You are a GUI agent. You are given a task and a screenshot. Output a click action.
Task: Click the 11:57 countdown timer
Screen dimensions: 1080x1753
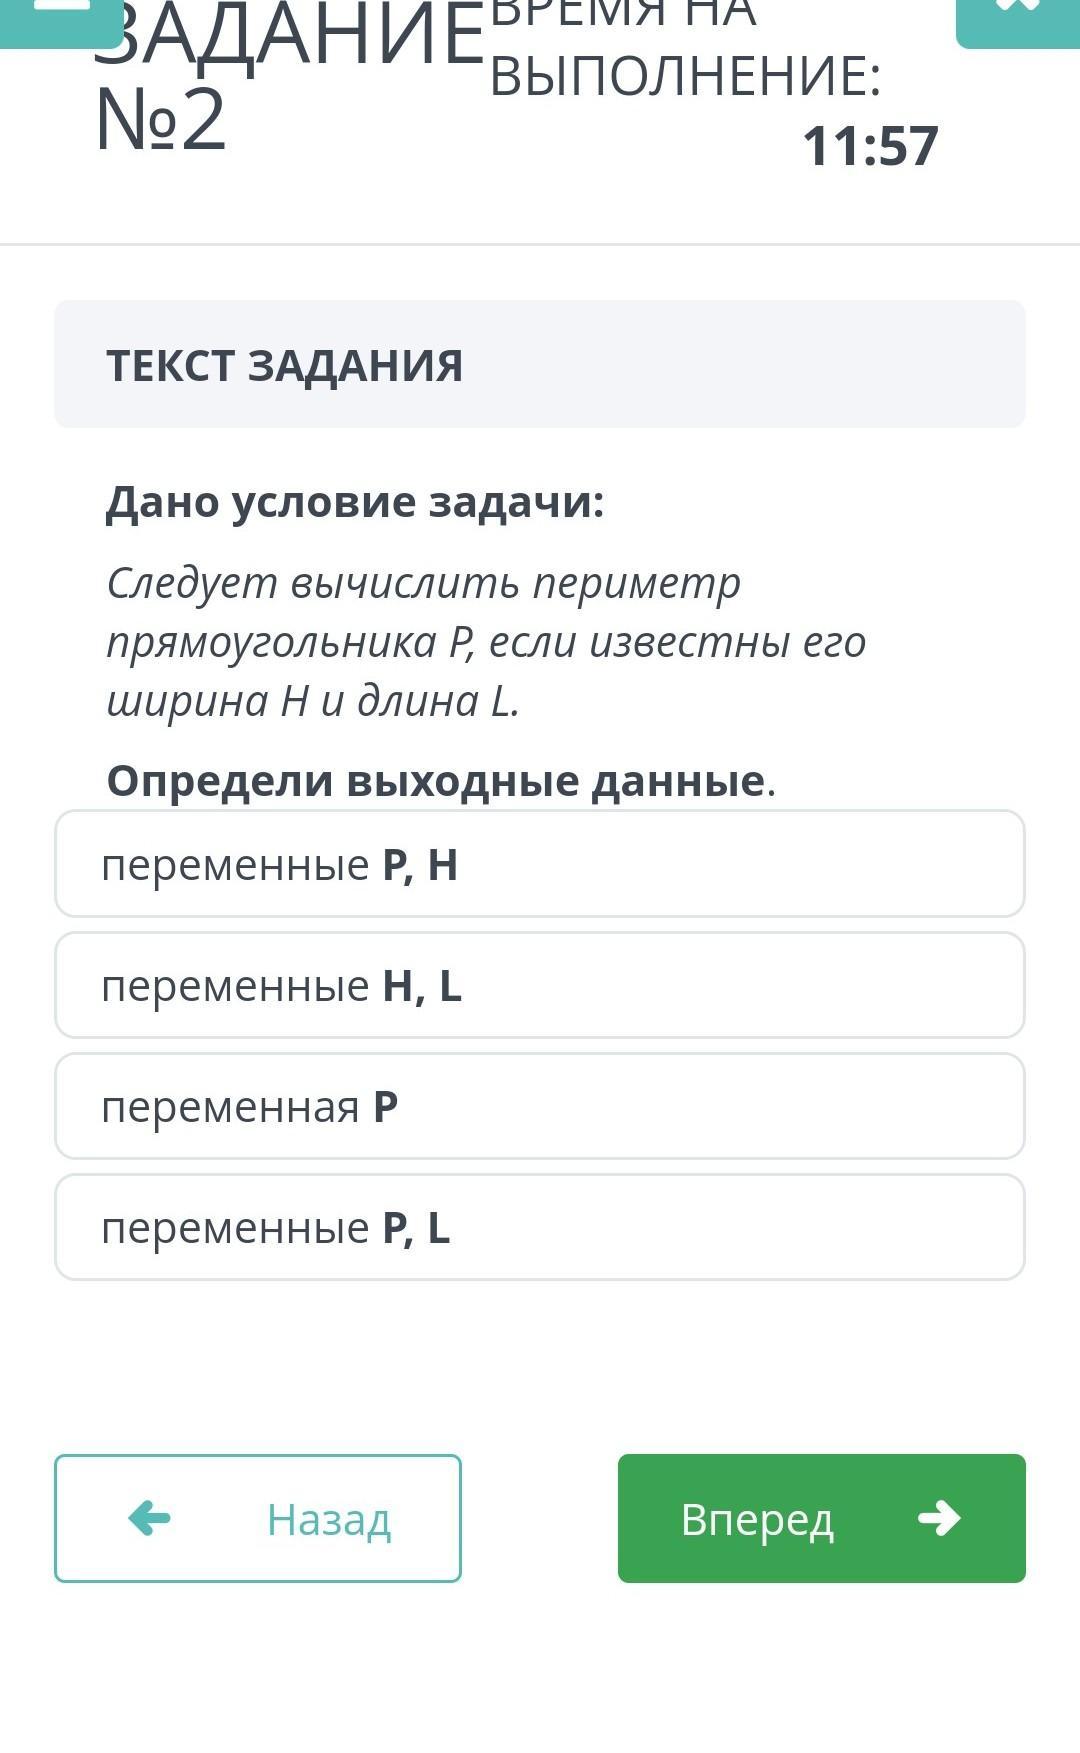(x=869, y=146)
